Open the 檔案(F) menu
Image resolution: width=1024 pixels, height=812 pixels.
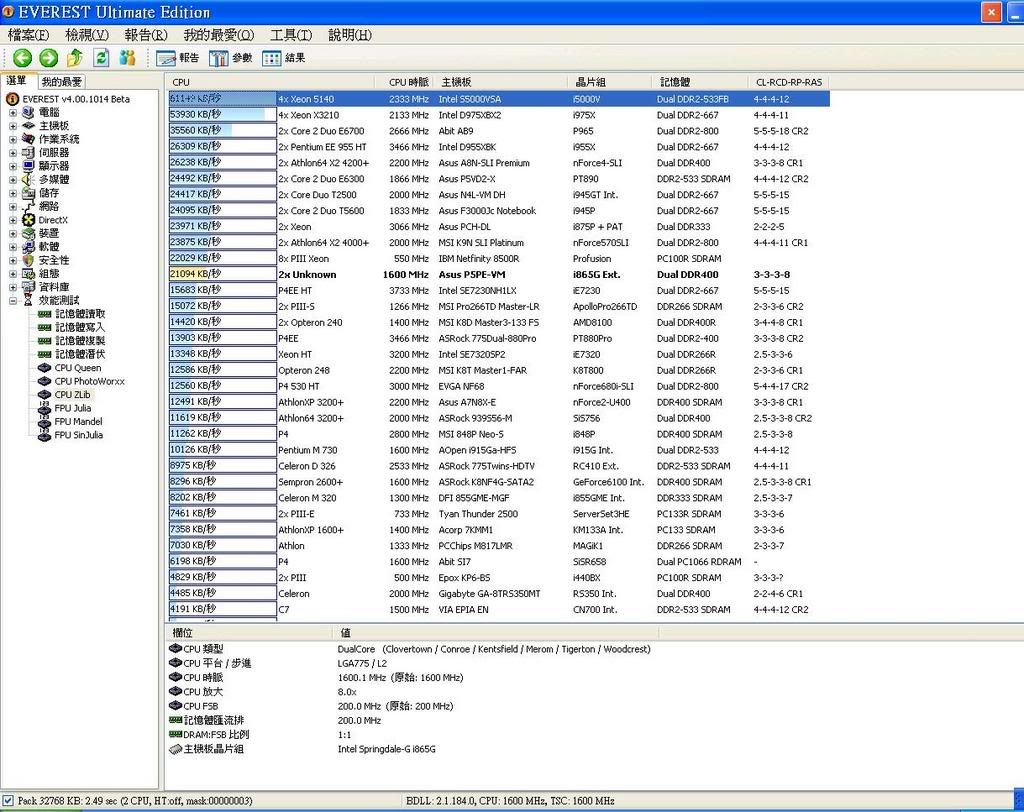pos(28,35)
